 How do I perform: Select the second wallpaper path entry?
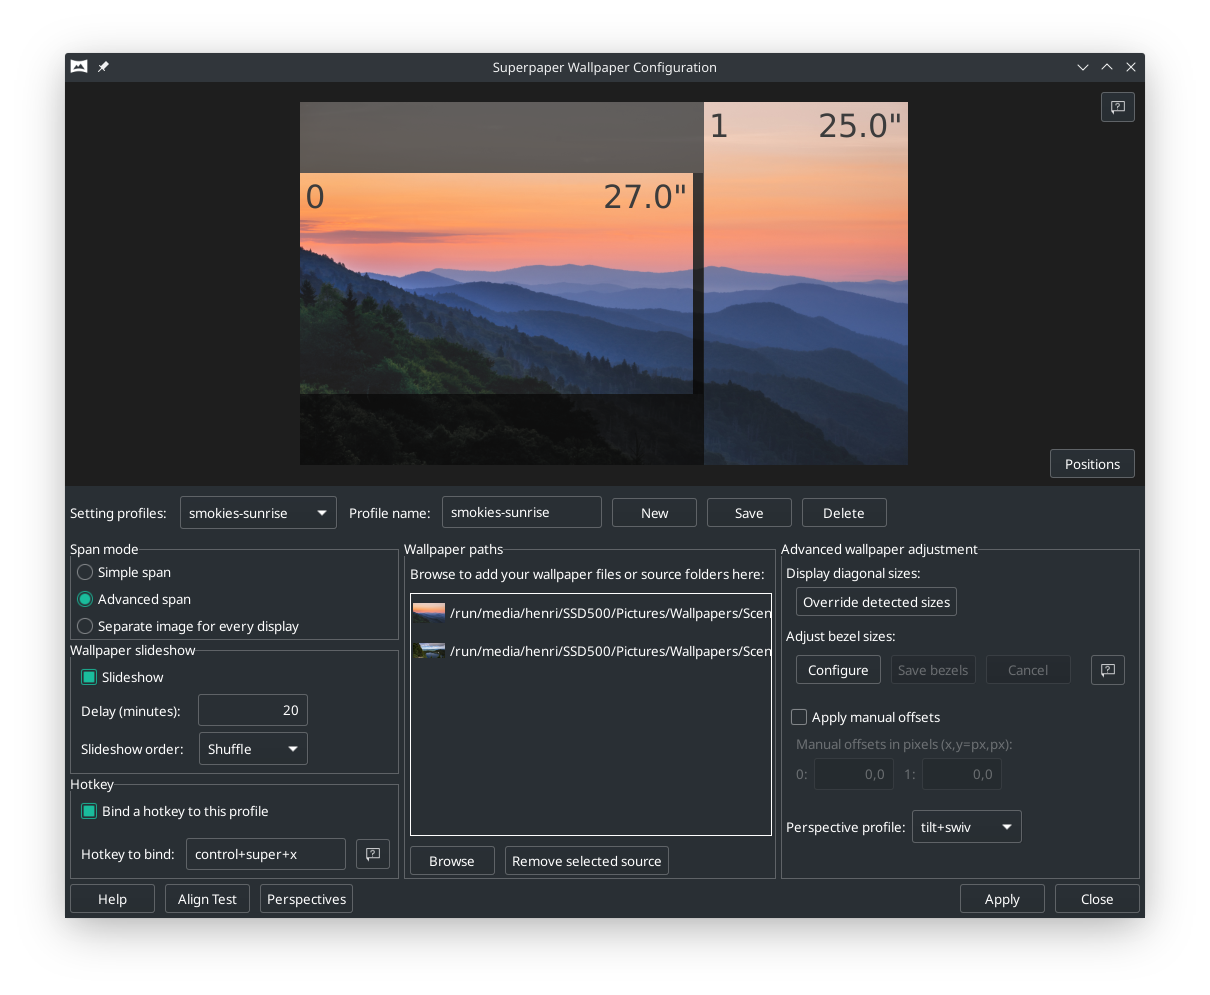[x=590, y=651]
